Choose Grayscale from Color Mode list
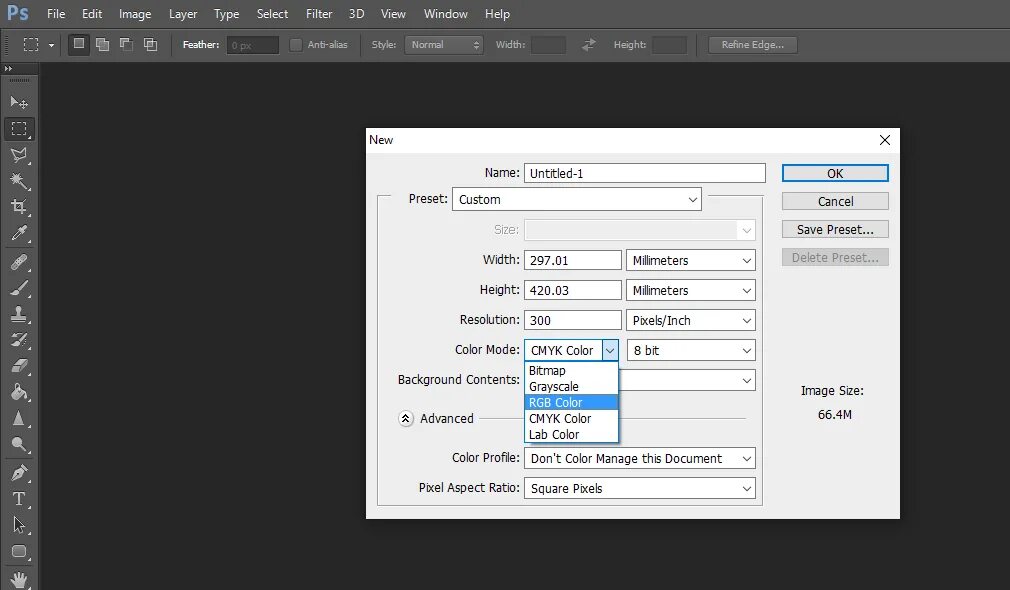1010x590 pixels. click(x=571, y=386)
